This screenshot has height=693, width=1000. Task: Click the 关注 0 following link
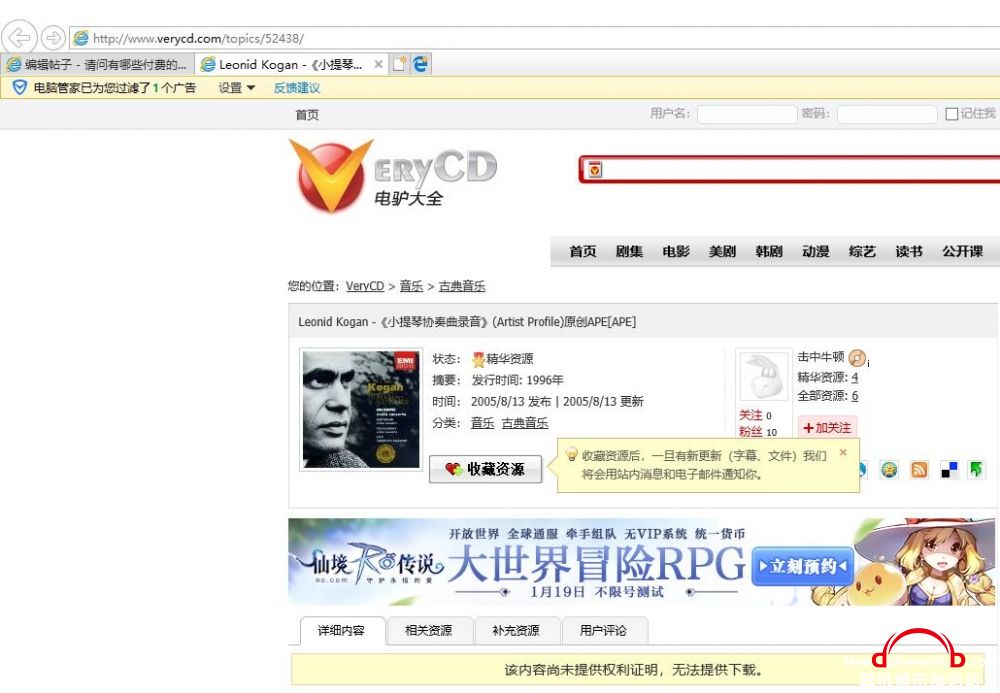(x=755, y=415)
